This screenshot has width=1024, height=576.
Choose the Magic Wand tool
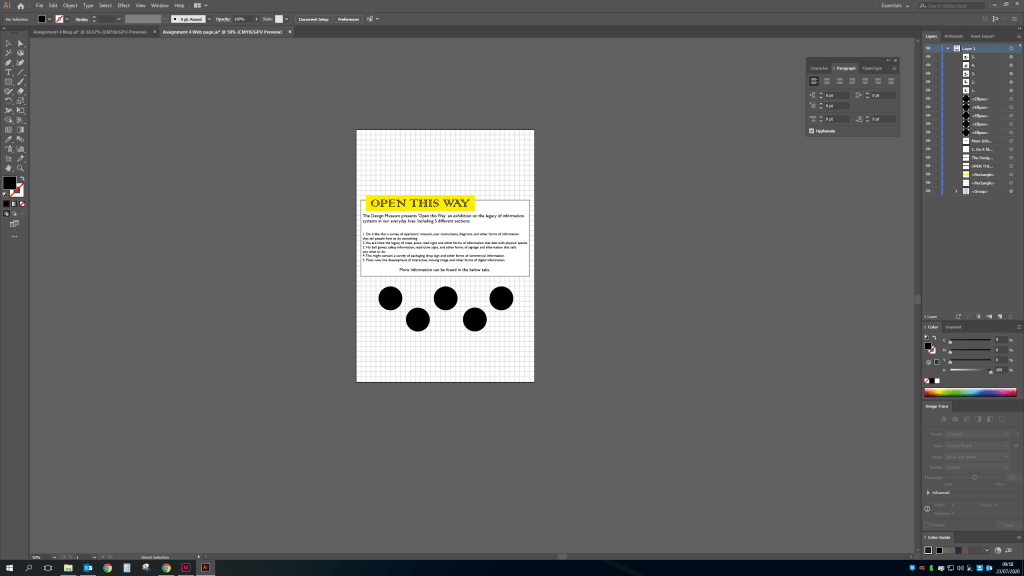(x=9, y=53)
